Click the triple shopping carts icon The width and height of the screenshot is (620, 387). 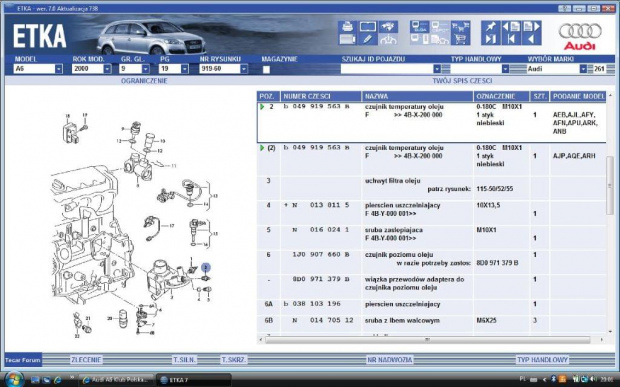(x=460, y=27)
